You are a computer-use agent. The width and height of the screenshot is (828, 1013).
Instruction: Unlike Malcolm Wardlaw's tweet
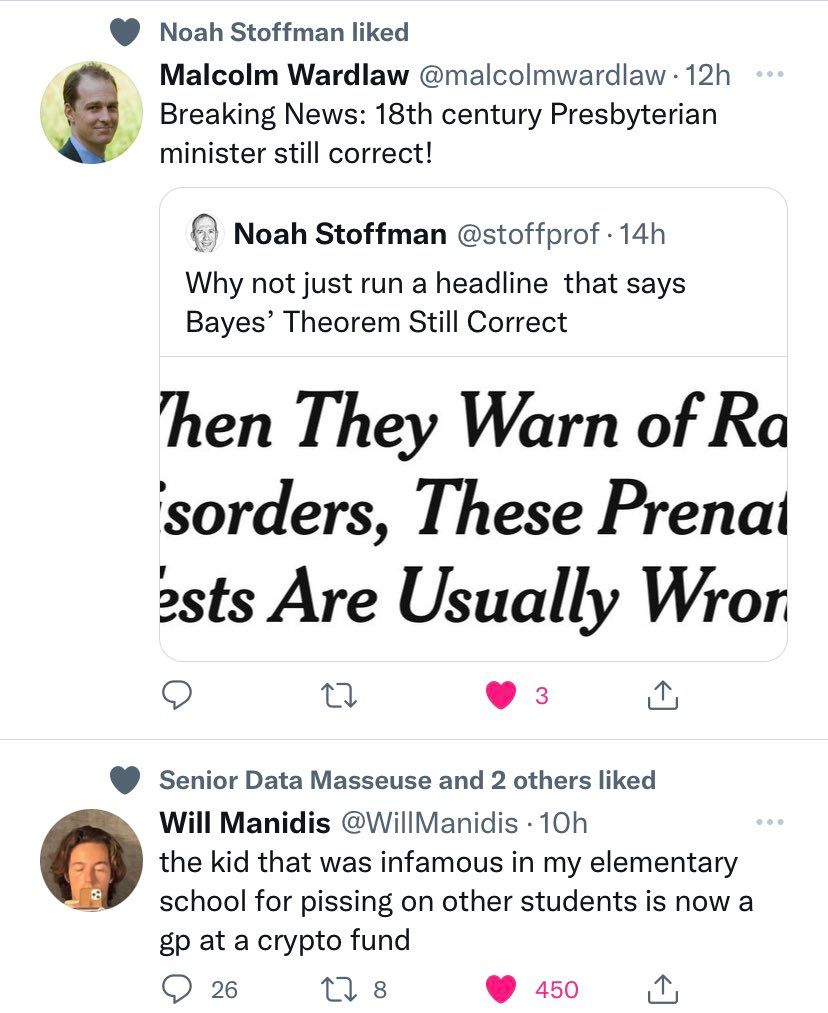point(502,695)
